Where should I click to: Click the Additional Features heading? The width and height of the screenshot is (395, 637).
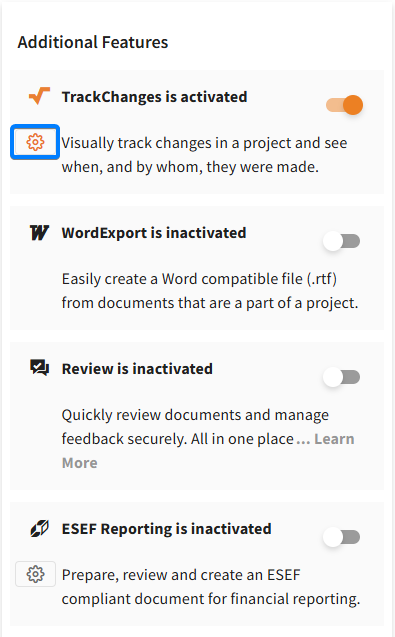click(93, 42)
